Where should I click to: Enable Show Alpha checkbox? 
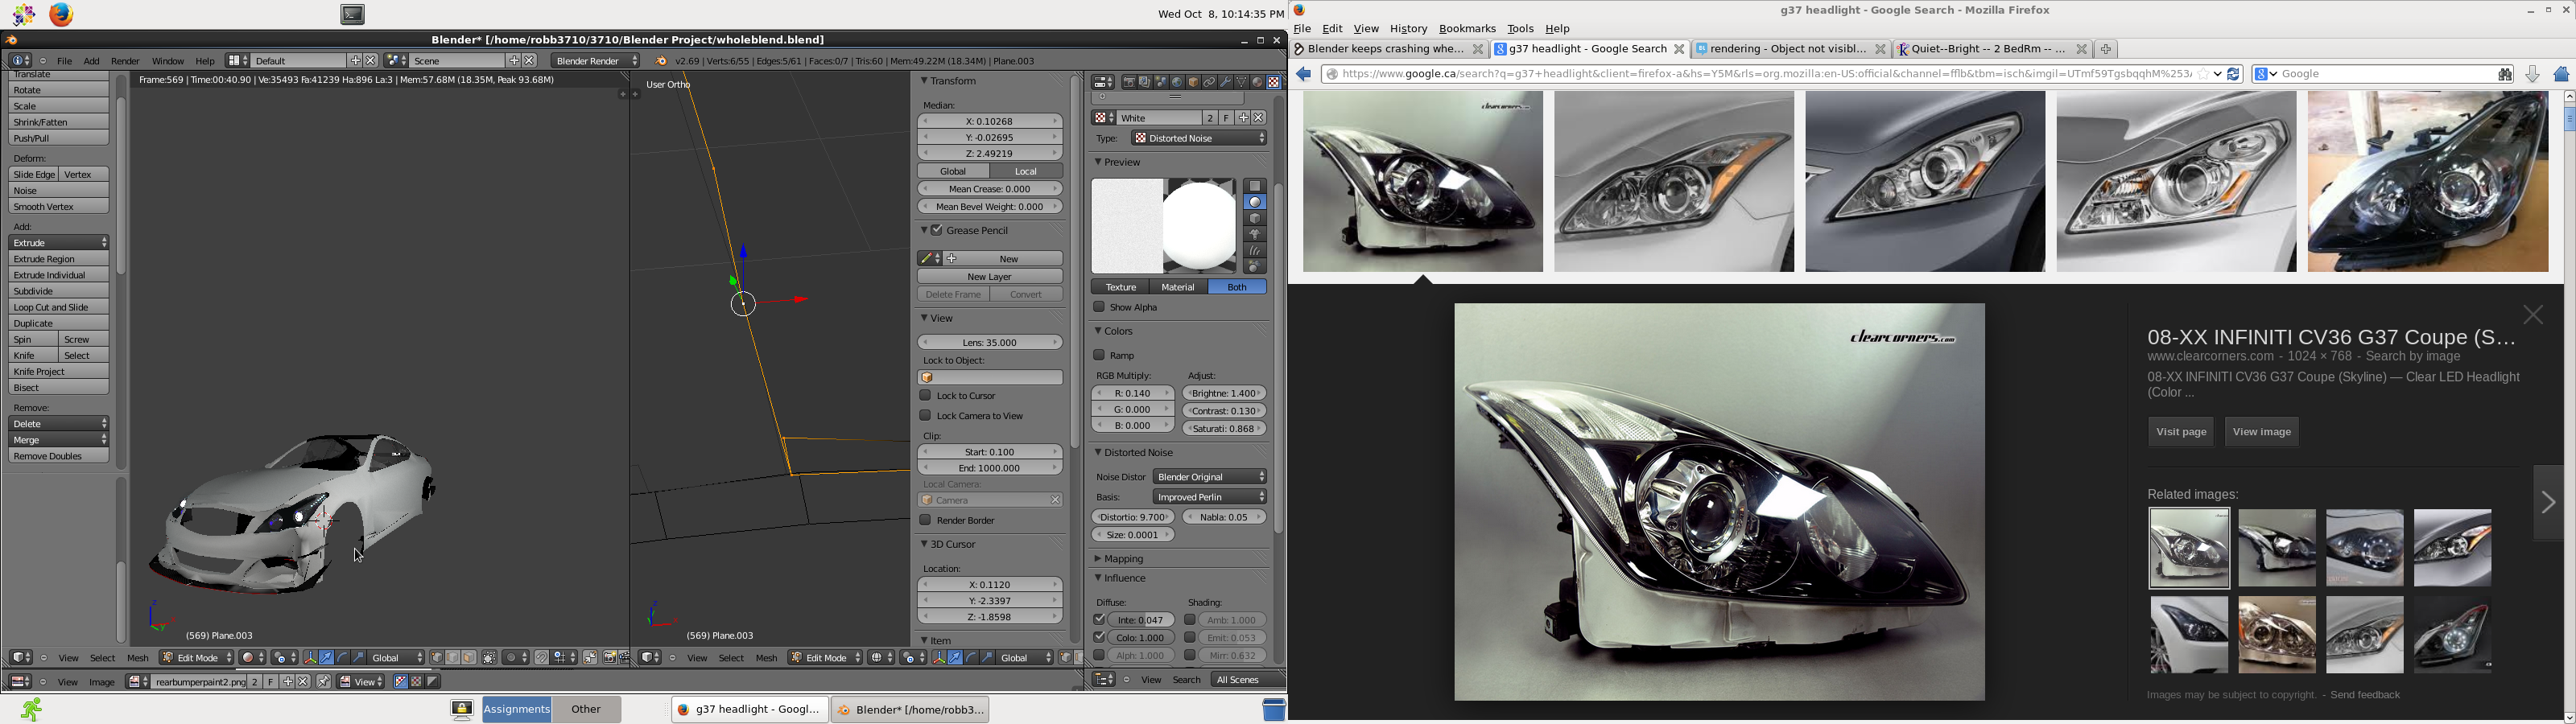click(x=1099, y=307)
